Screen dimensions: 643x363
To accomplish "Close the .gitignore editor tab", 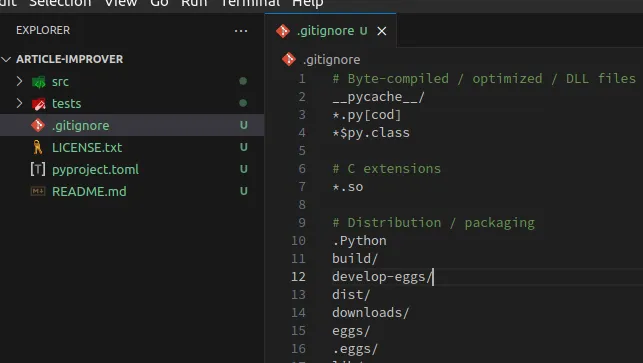I will tap(382, 31).
